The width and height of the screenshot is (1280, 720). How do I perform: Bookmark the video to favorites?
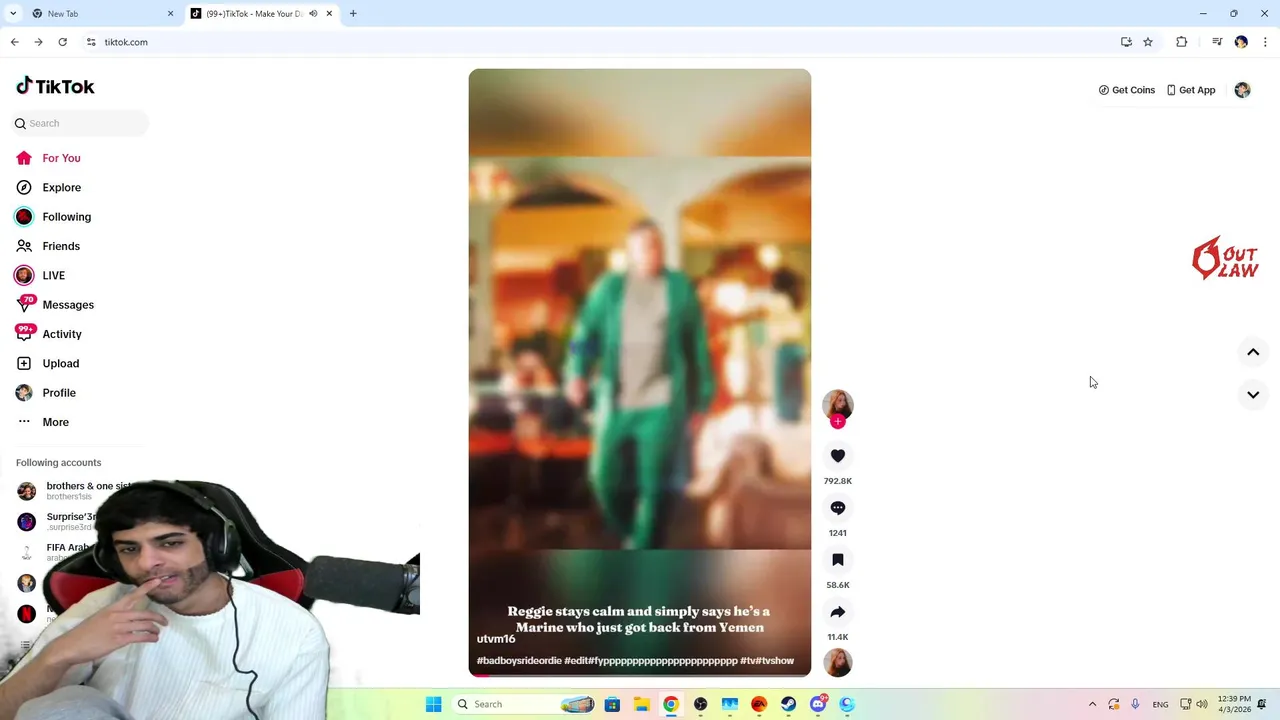click(838, 560)
